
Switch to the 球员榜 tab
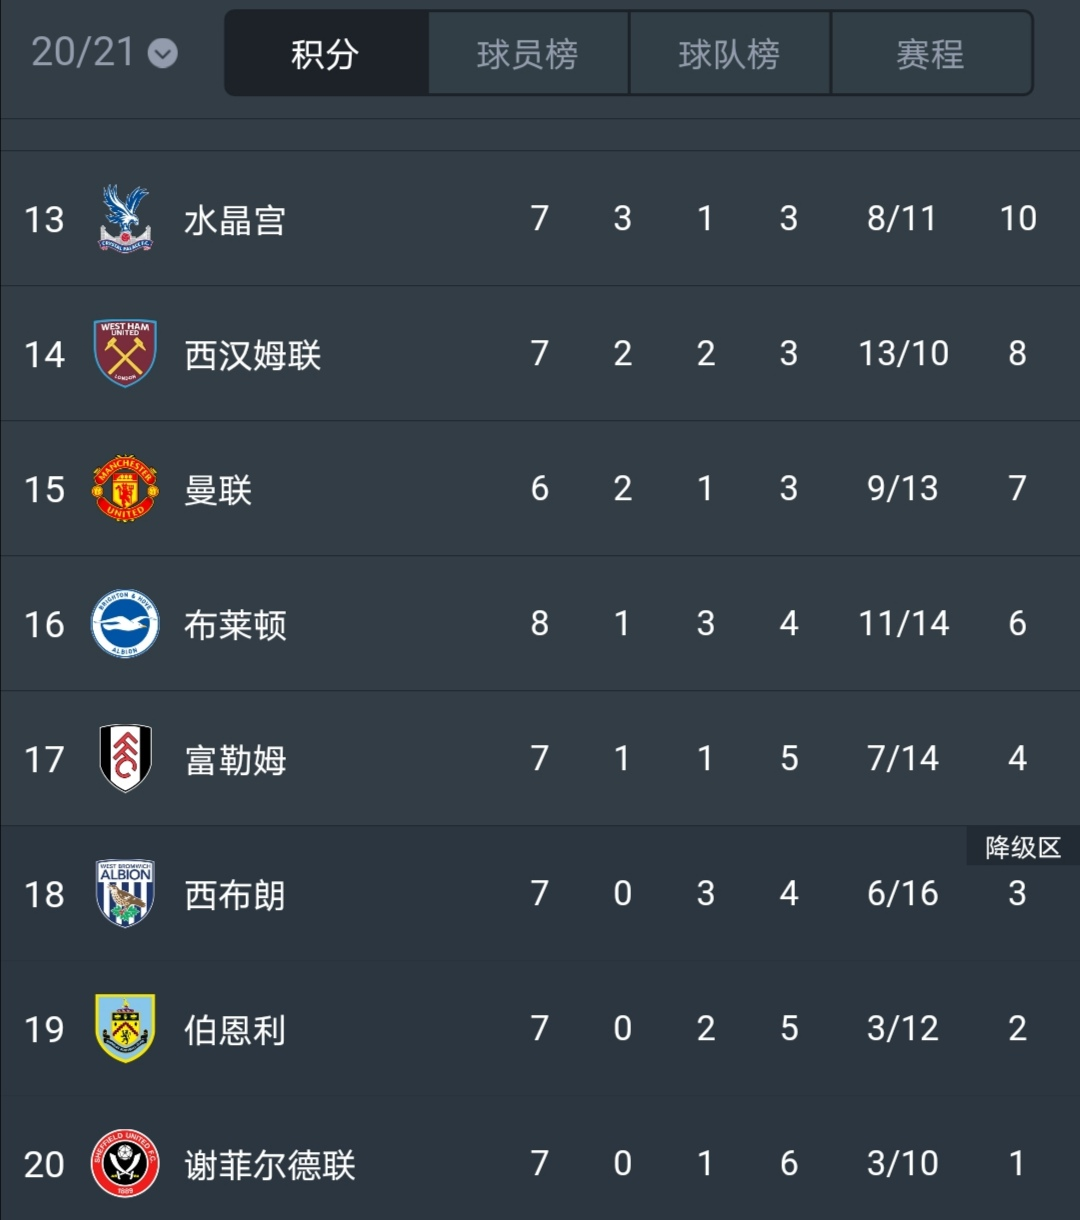(528, 54)
